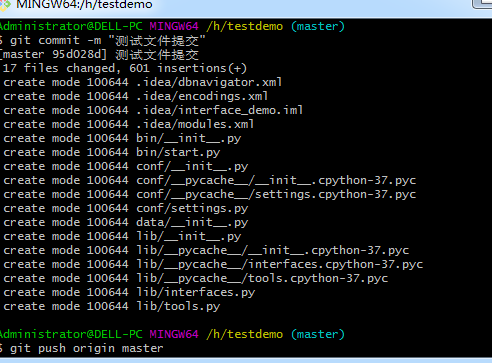Viewport: 492px width, 363px height.
Task: Click the .idea/dbnavigator.xml line
Action: tap(143, 83)
